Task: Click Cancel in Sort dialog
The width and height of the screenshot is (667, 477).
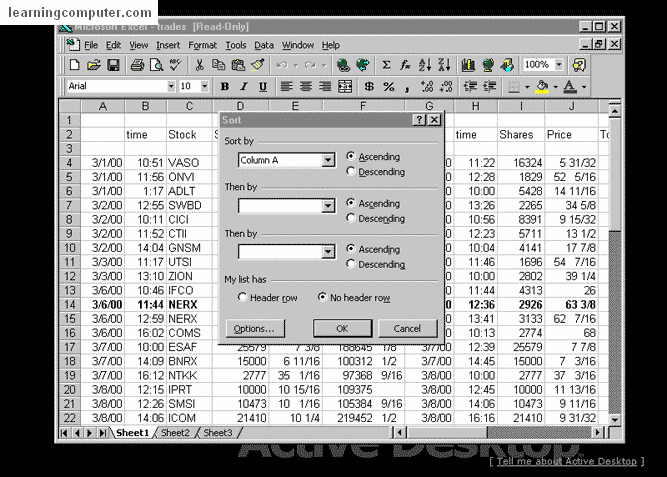Action: tap(407, 328)
